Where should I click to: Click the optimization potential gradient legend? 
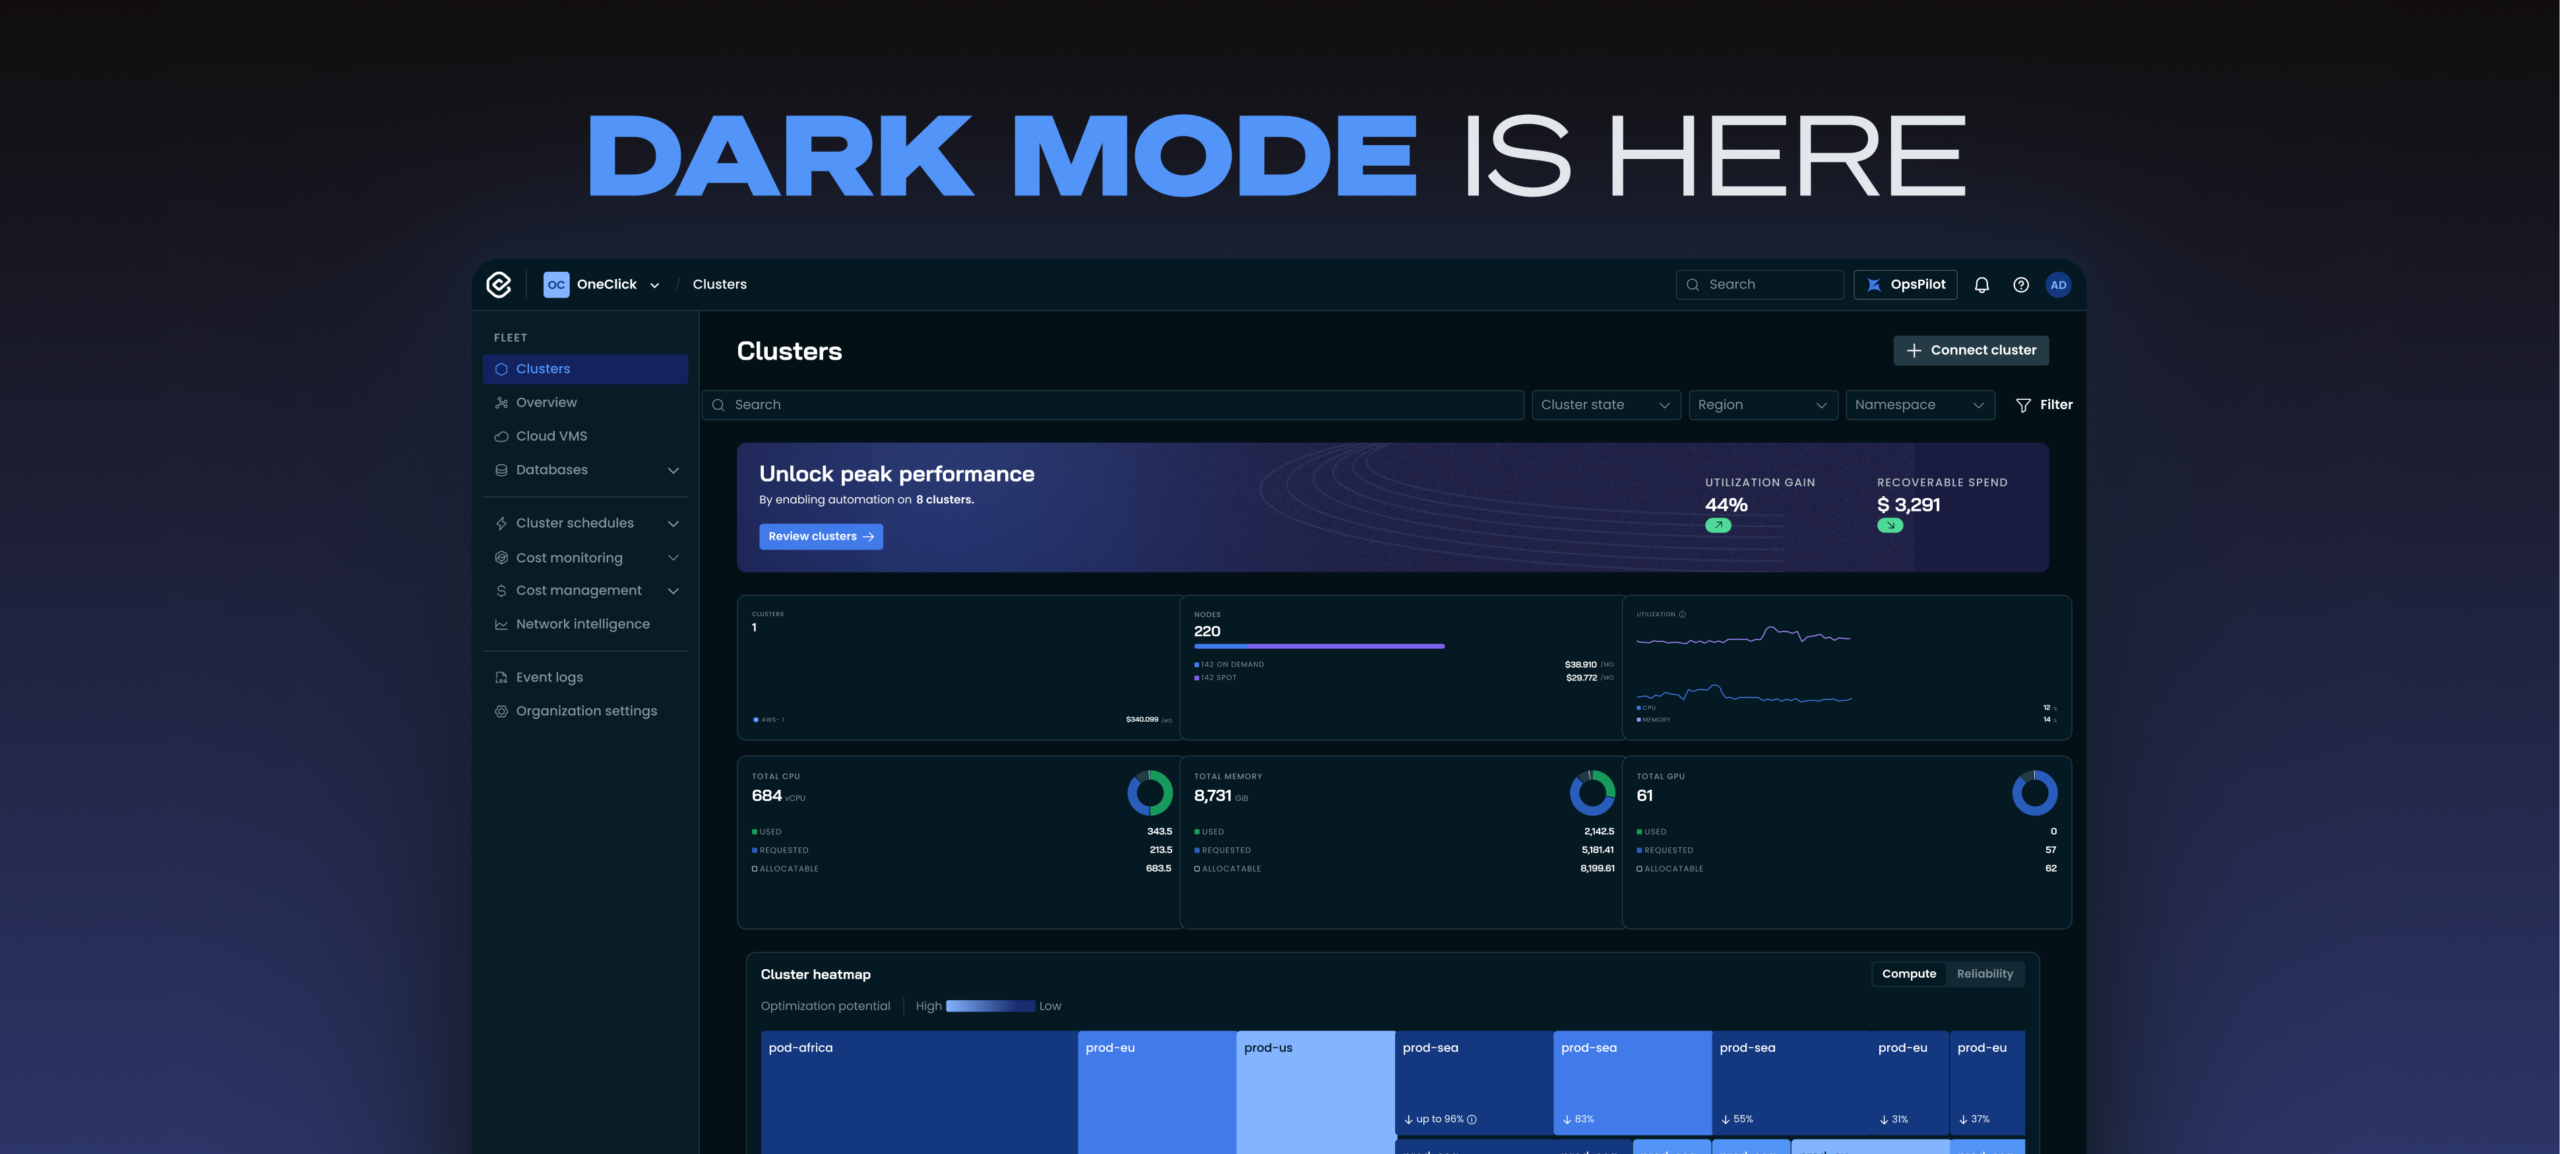[x=990, y=1006]
